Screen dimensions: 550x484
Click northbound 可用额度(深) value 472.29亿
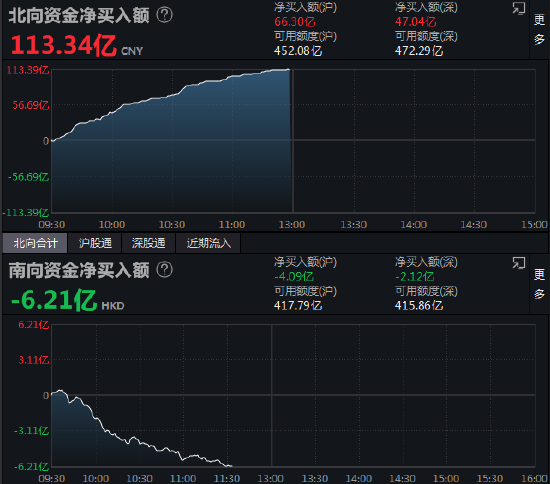[419, 51]
